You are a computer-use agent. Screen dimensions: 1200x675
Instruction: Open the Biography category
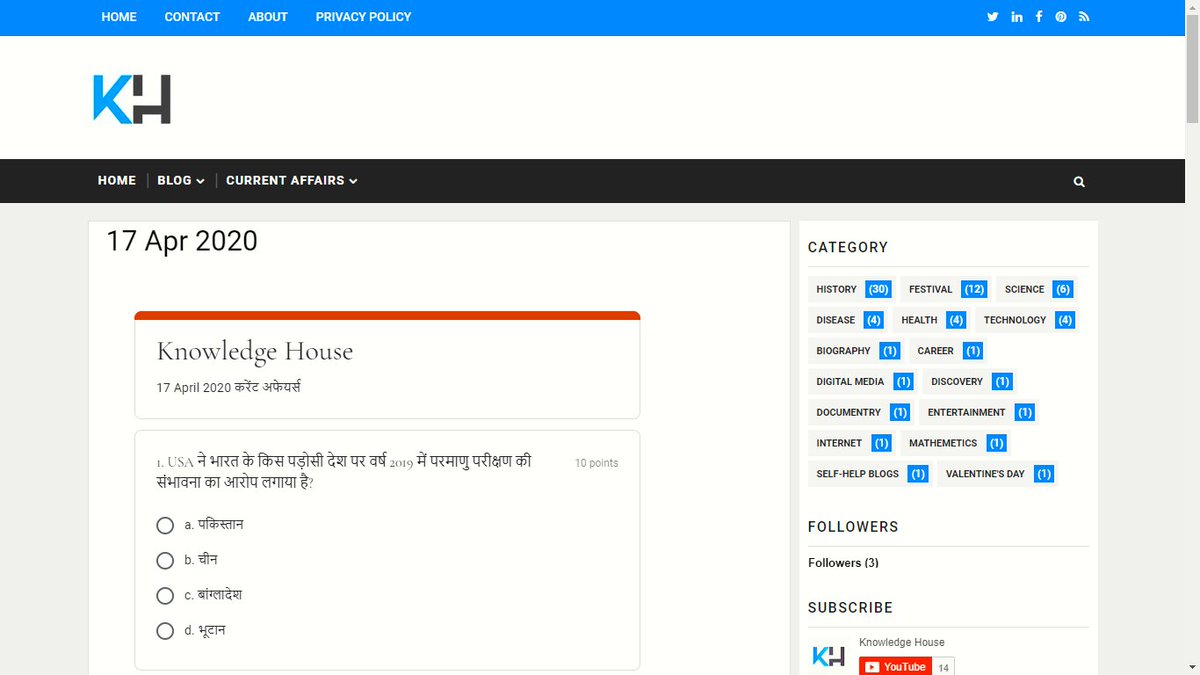(x=856, y=351)
